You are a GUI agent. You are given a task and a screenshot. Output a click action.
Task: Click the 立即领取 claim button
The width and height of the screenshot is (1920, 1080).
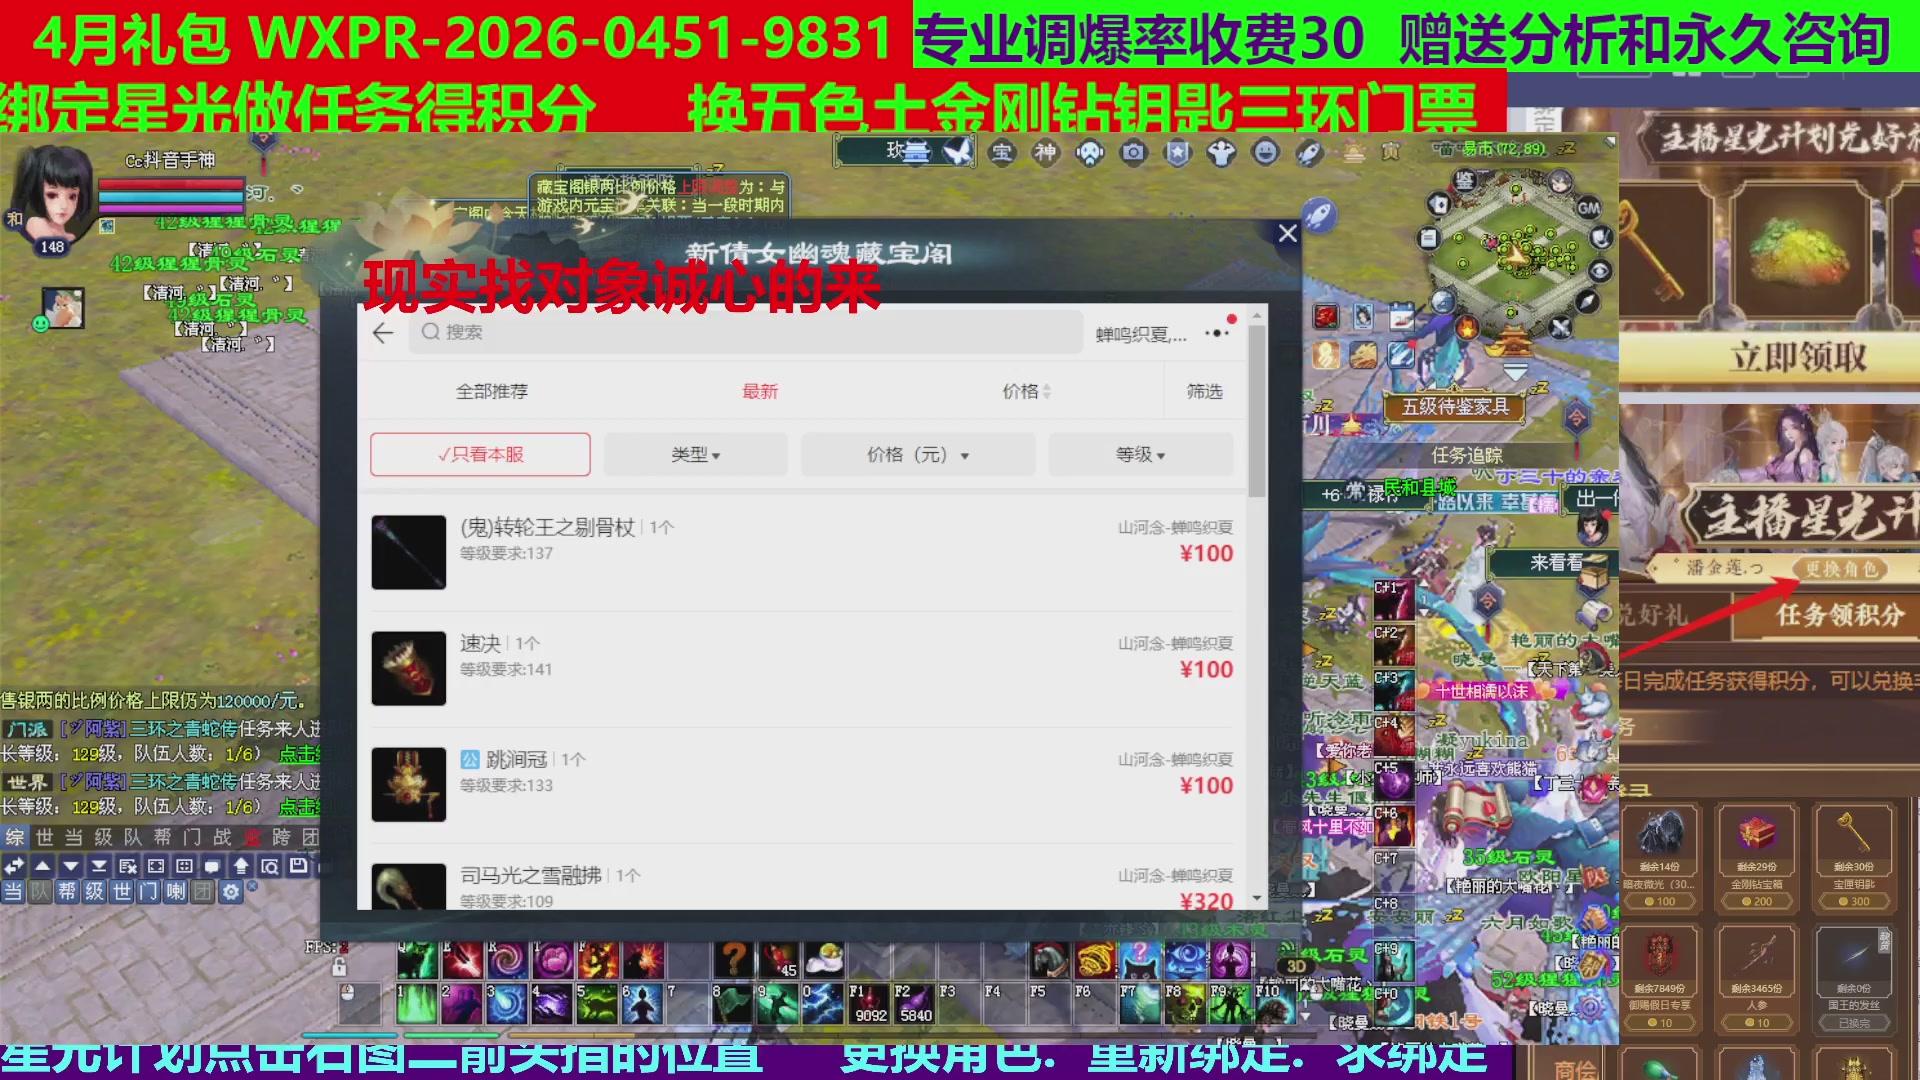[x=1797, y=357]
